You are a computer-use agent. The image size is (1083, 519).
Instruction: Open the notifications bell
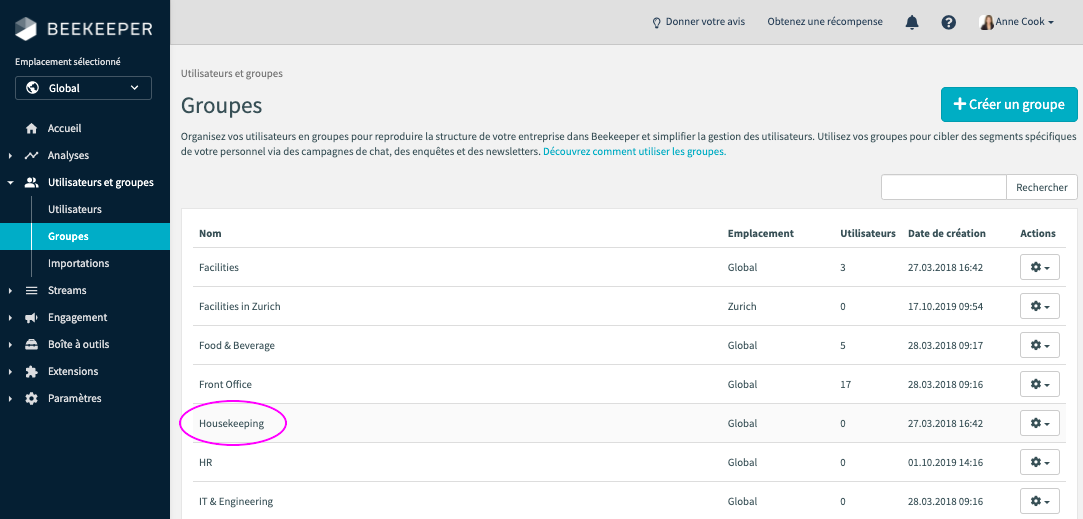(x=912, y=22)
